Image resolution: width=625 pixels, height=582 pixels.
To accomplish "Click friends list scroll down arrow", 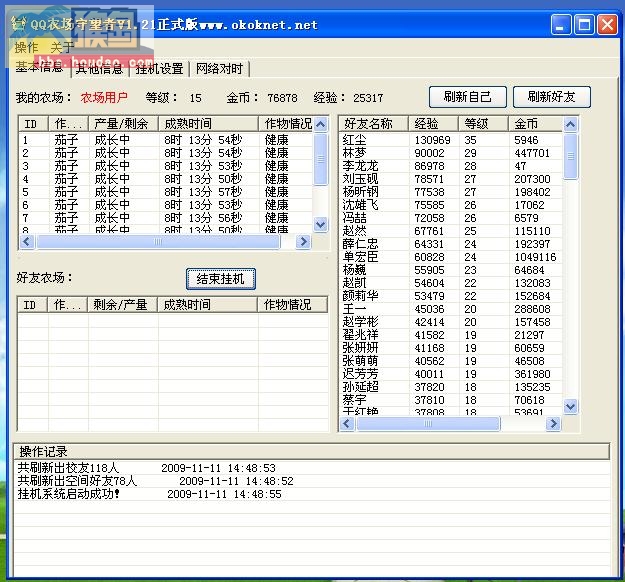I will [x=570, y=406].
